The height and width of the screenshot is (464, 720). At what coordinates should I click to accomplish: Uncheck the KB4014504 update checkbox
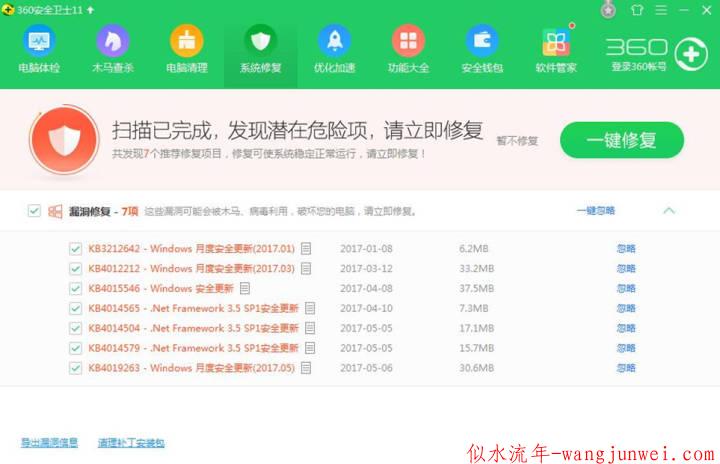pos(75,328)
